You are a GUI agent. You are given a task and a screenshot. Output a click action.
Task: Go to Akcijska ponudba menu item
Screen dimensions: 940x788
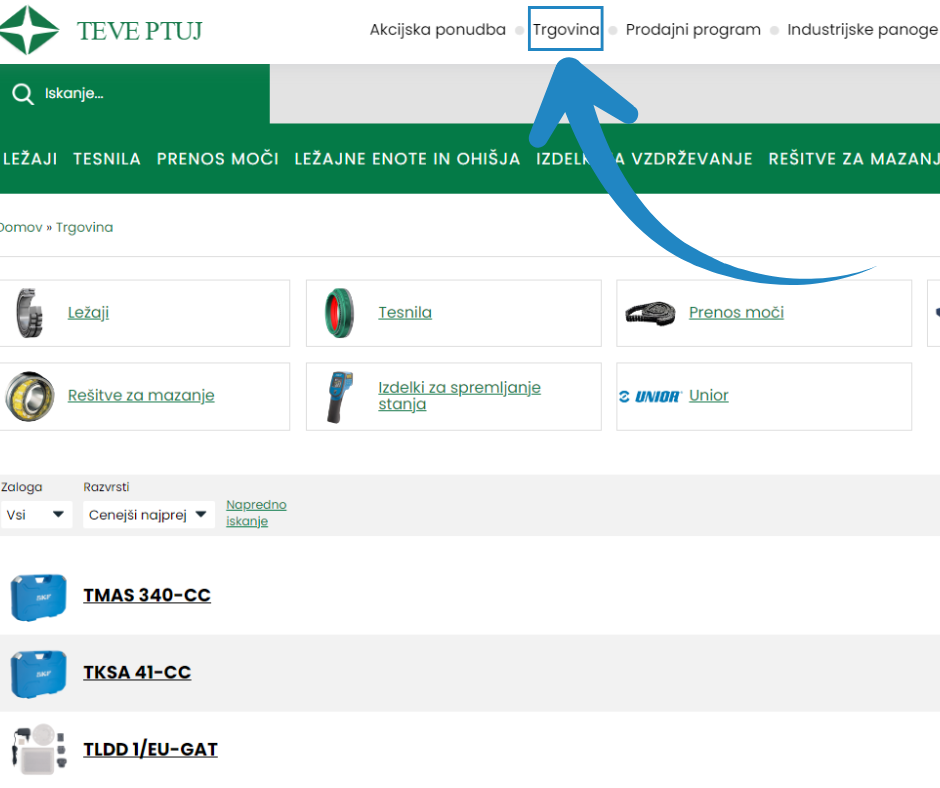click(437, 30)
